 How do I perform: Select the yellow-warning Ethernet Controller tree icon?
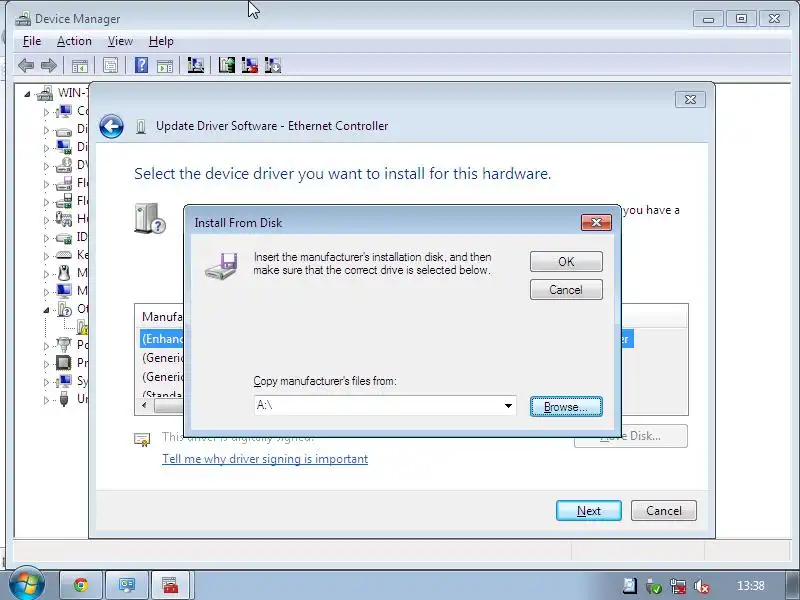pos(83,327)
